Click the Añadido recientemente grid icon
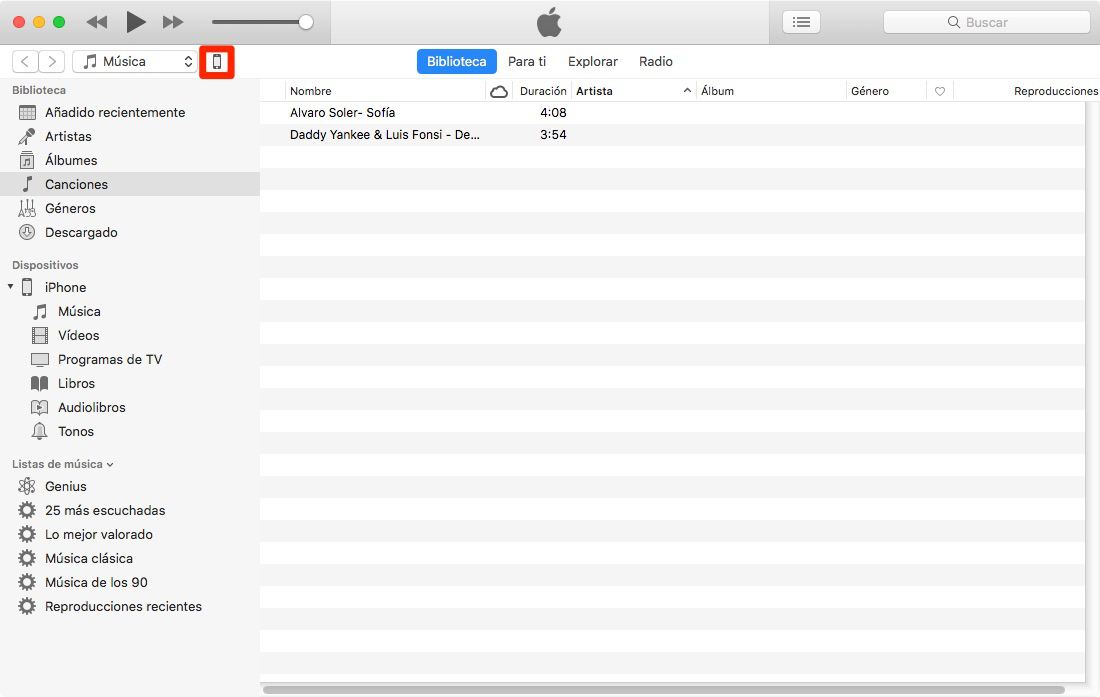This screenshot has height=697, width=1100. [x=27, y=112]
